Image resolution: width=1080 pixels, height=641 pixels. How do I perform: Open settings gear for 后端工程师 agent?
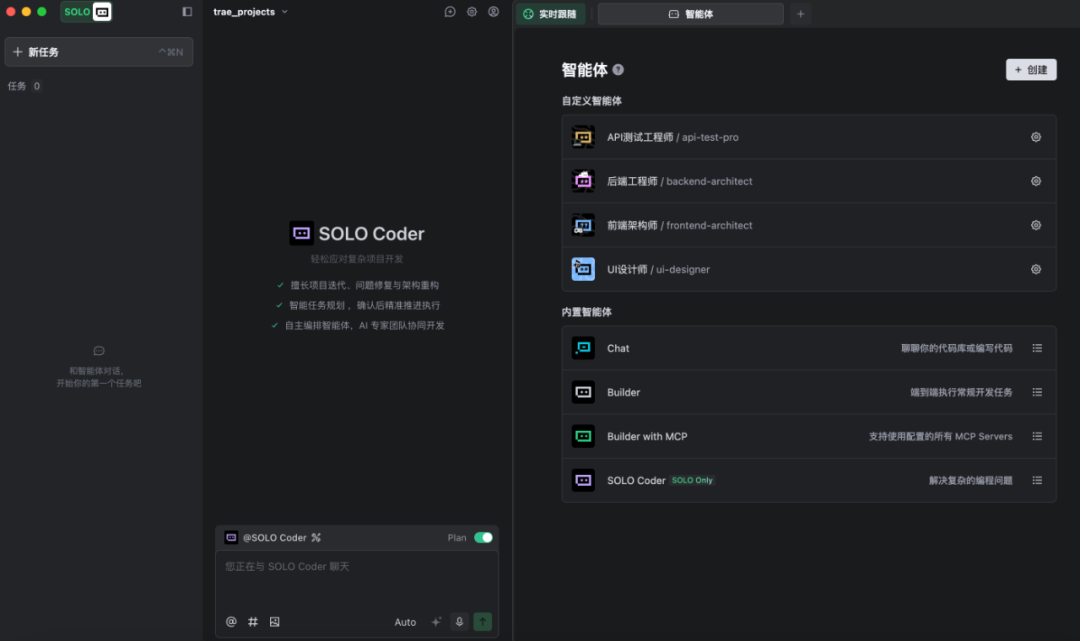pyautogui.click(x=1036, y=181)
